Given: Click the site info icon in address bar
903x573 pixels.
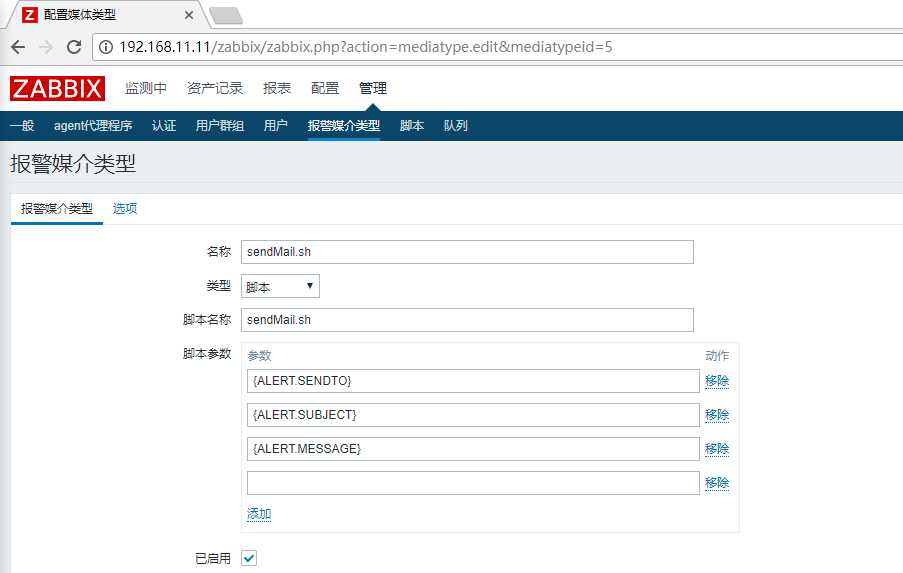Looking at the screenshot, I should pos(106,47).
